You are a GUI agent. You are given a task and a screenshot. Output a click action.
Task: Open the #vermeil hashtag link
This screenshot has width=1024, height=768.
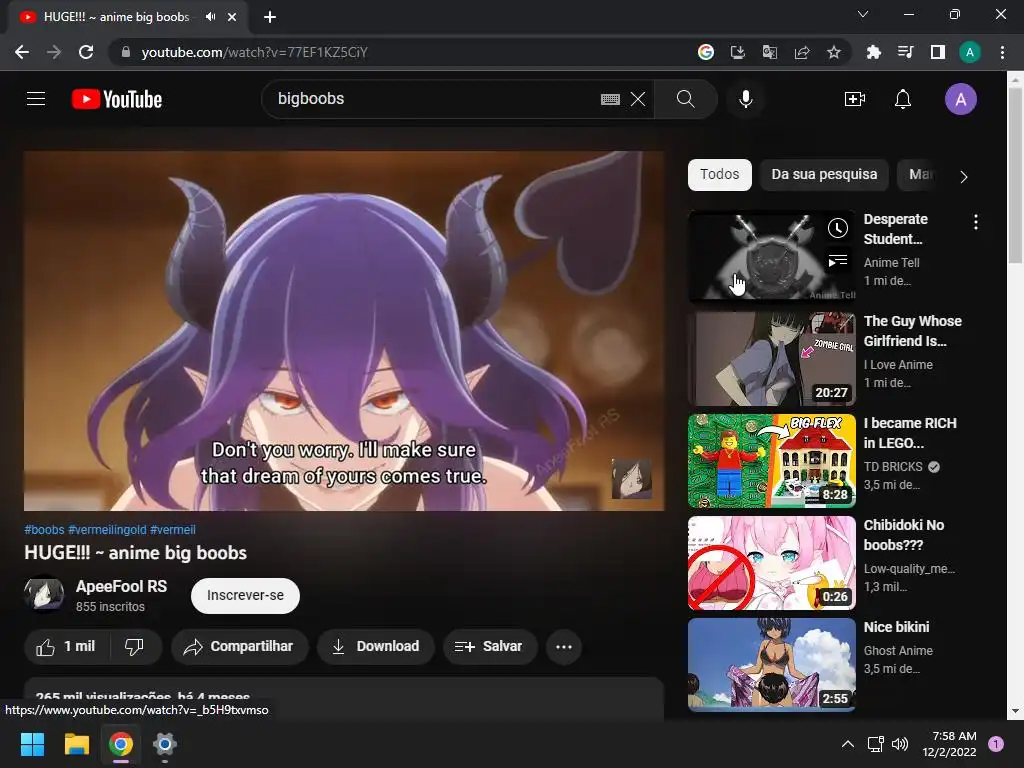(173, 530)
